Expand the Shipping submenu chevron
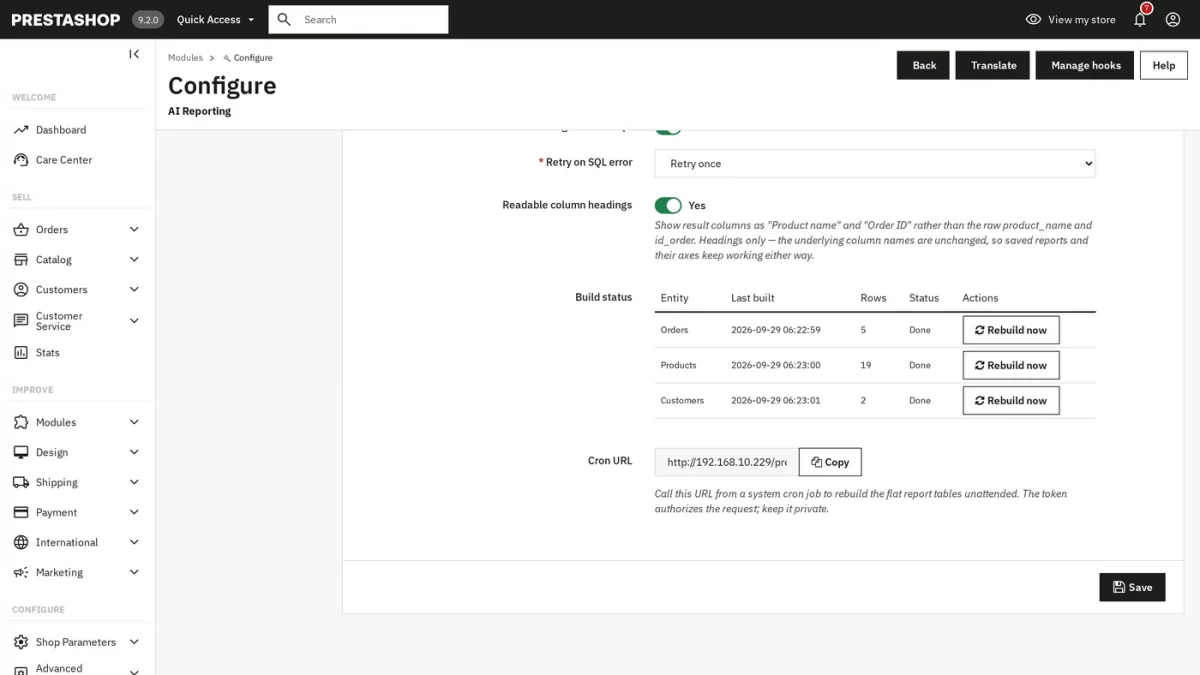The width and height of the screenshot is (1200, 675). tap(134, 482)
